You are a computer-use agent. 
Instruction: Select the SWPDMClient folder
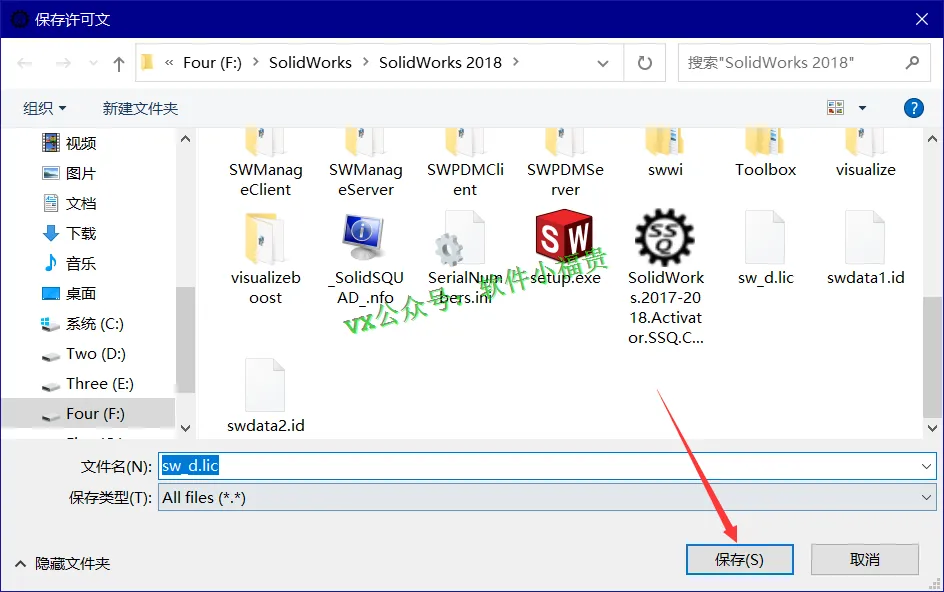click(x=465, y=163)
